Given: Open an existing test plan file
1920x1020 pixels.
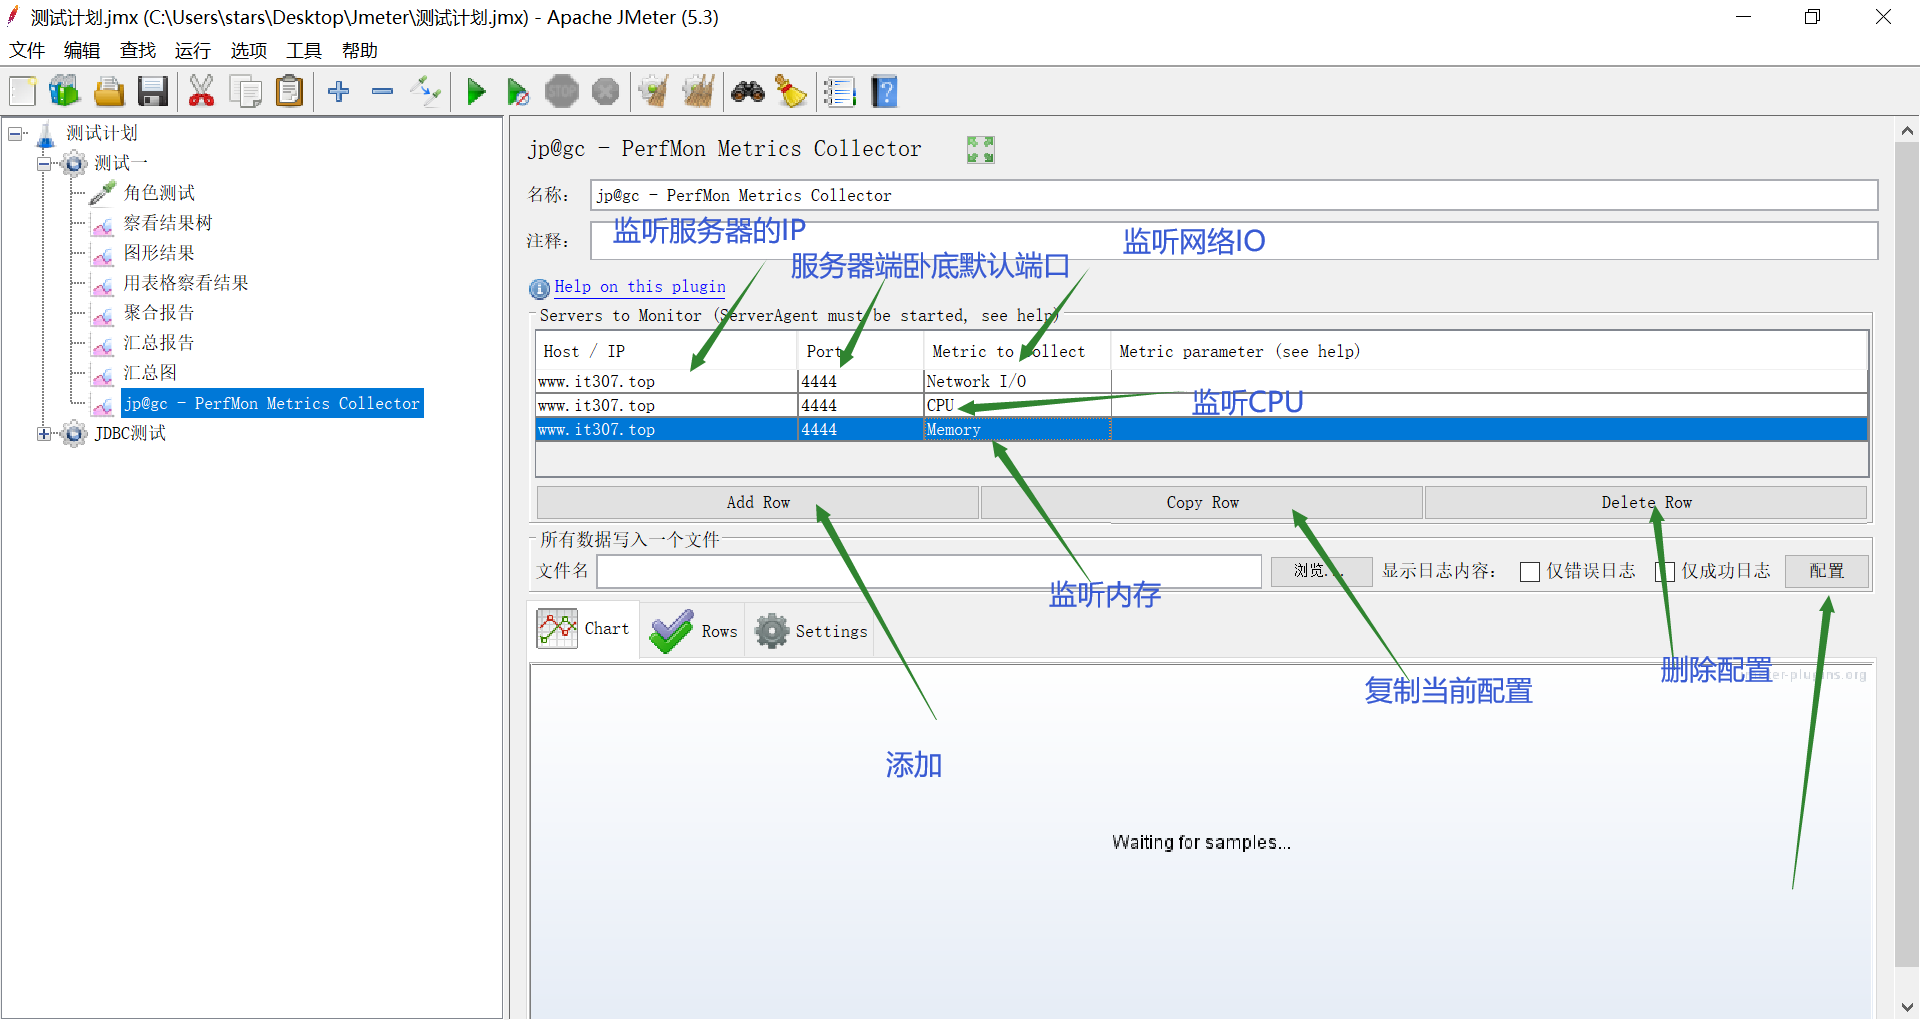Looking at the screenshot, I should click(x=108, y=91).
